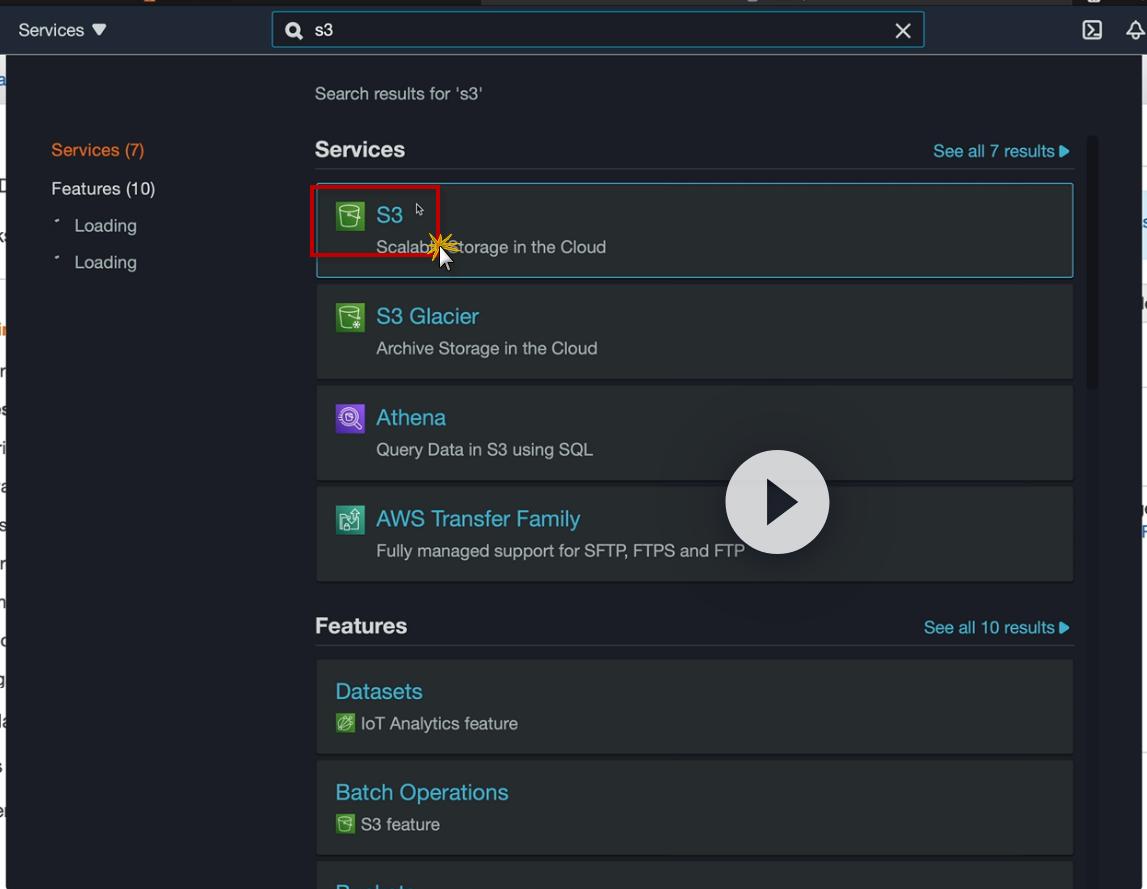The image size is (1147, 889).
Task: Open the Services dropdown menu
Action: click(x=62, y=30)
